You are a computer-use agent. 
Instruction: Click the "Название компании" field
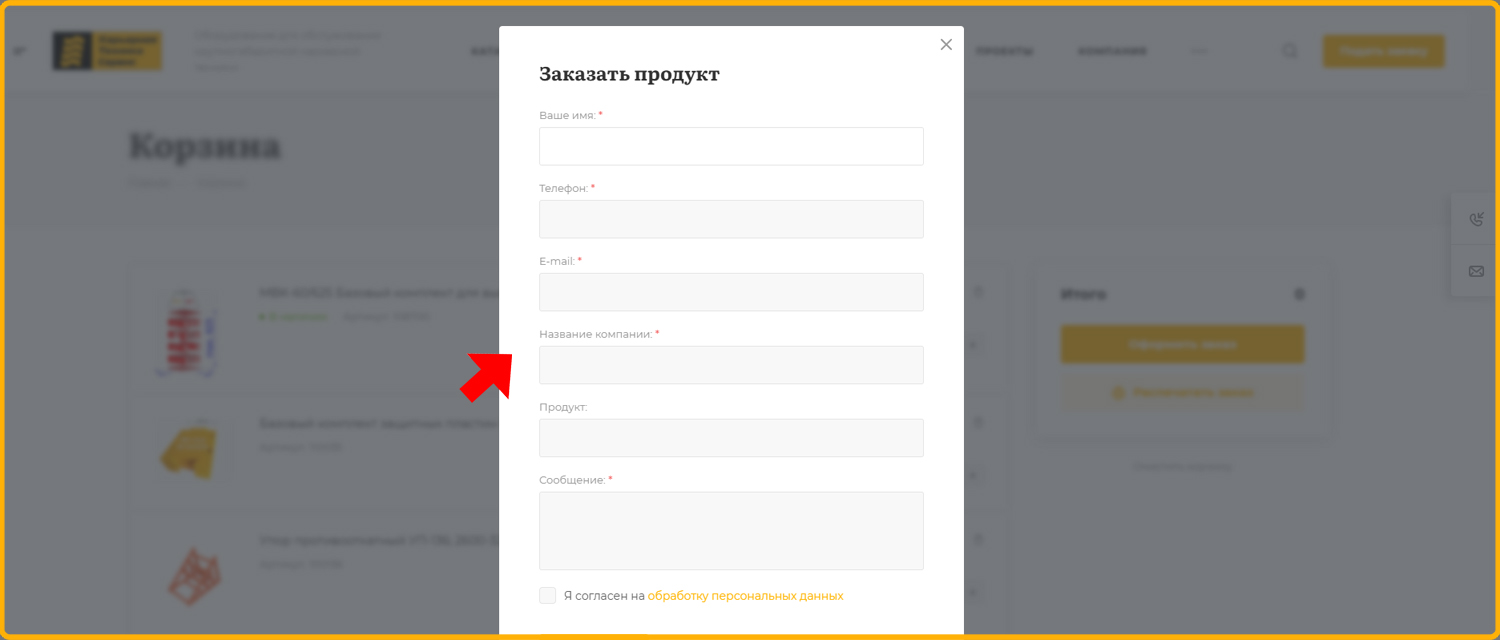(x=731, y=365)
